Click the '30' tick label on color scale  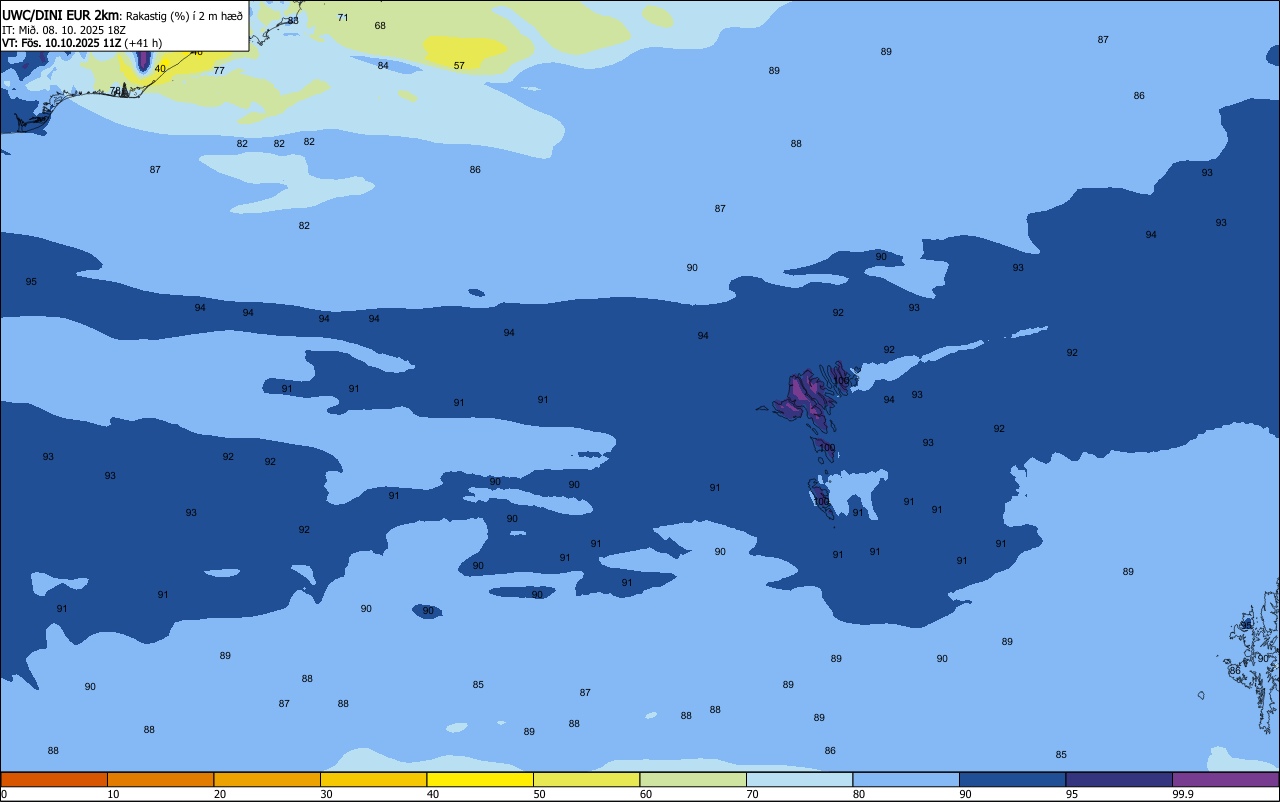point(326,794)
